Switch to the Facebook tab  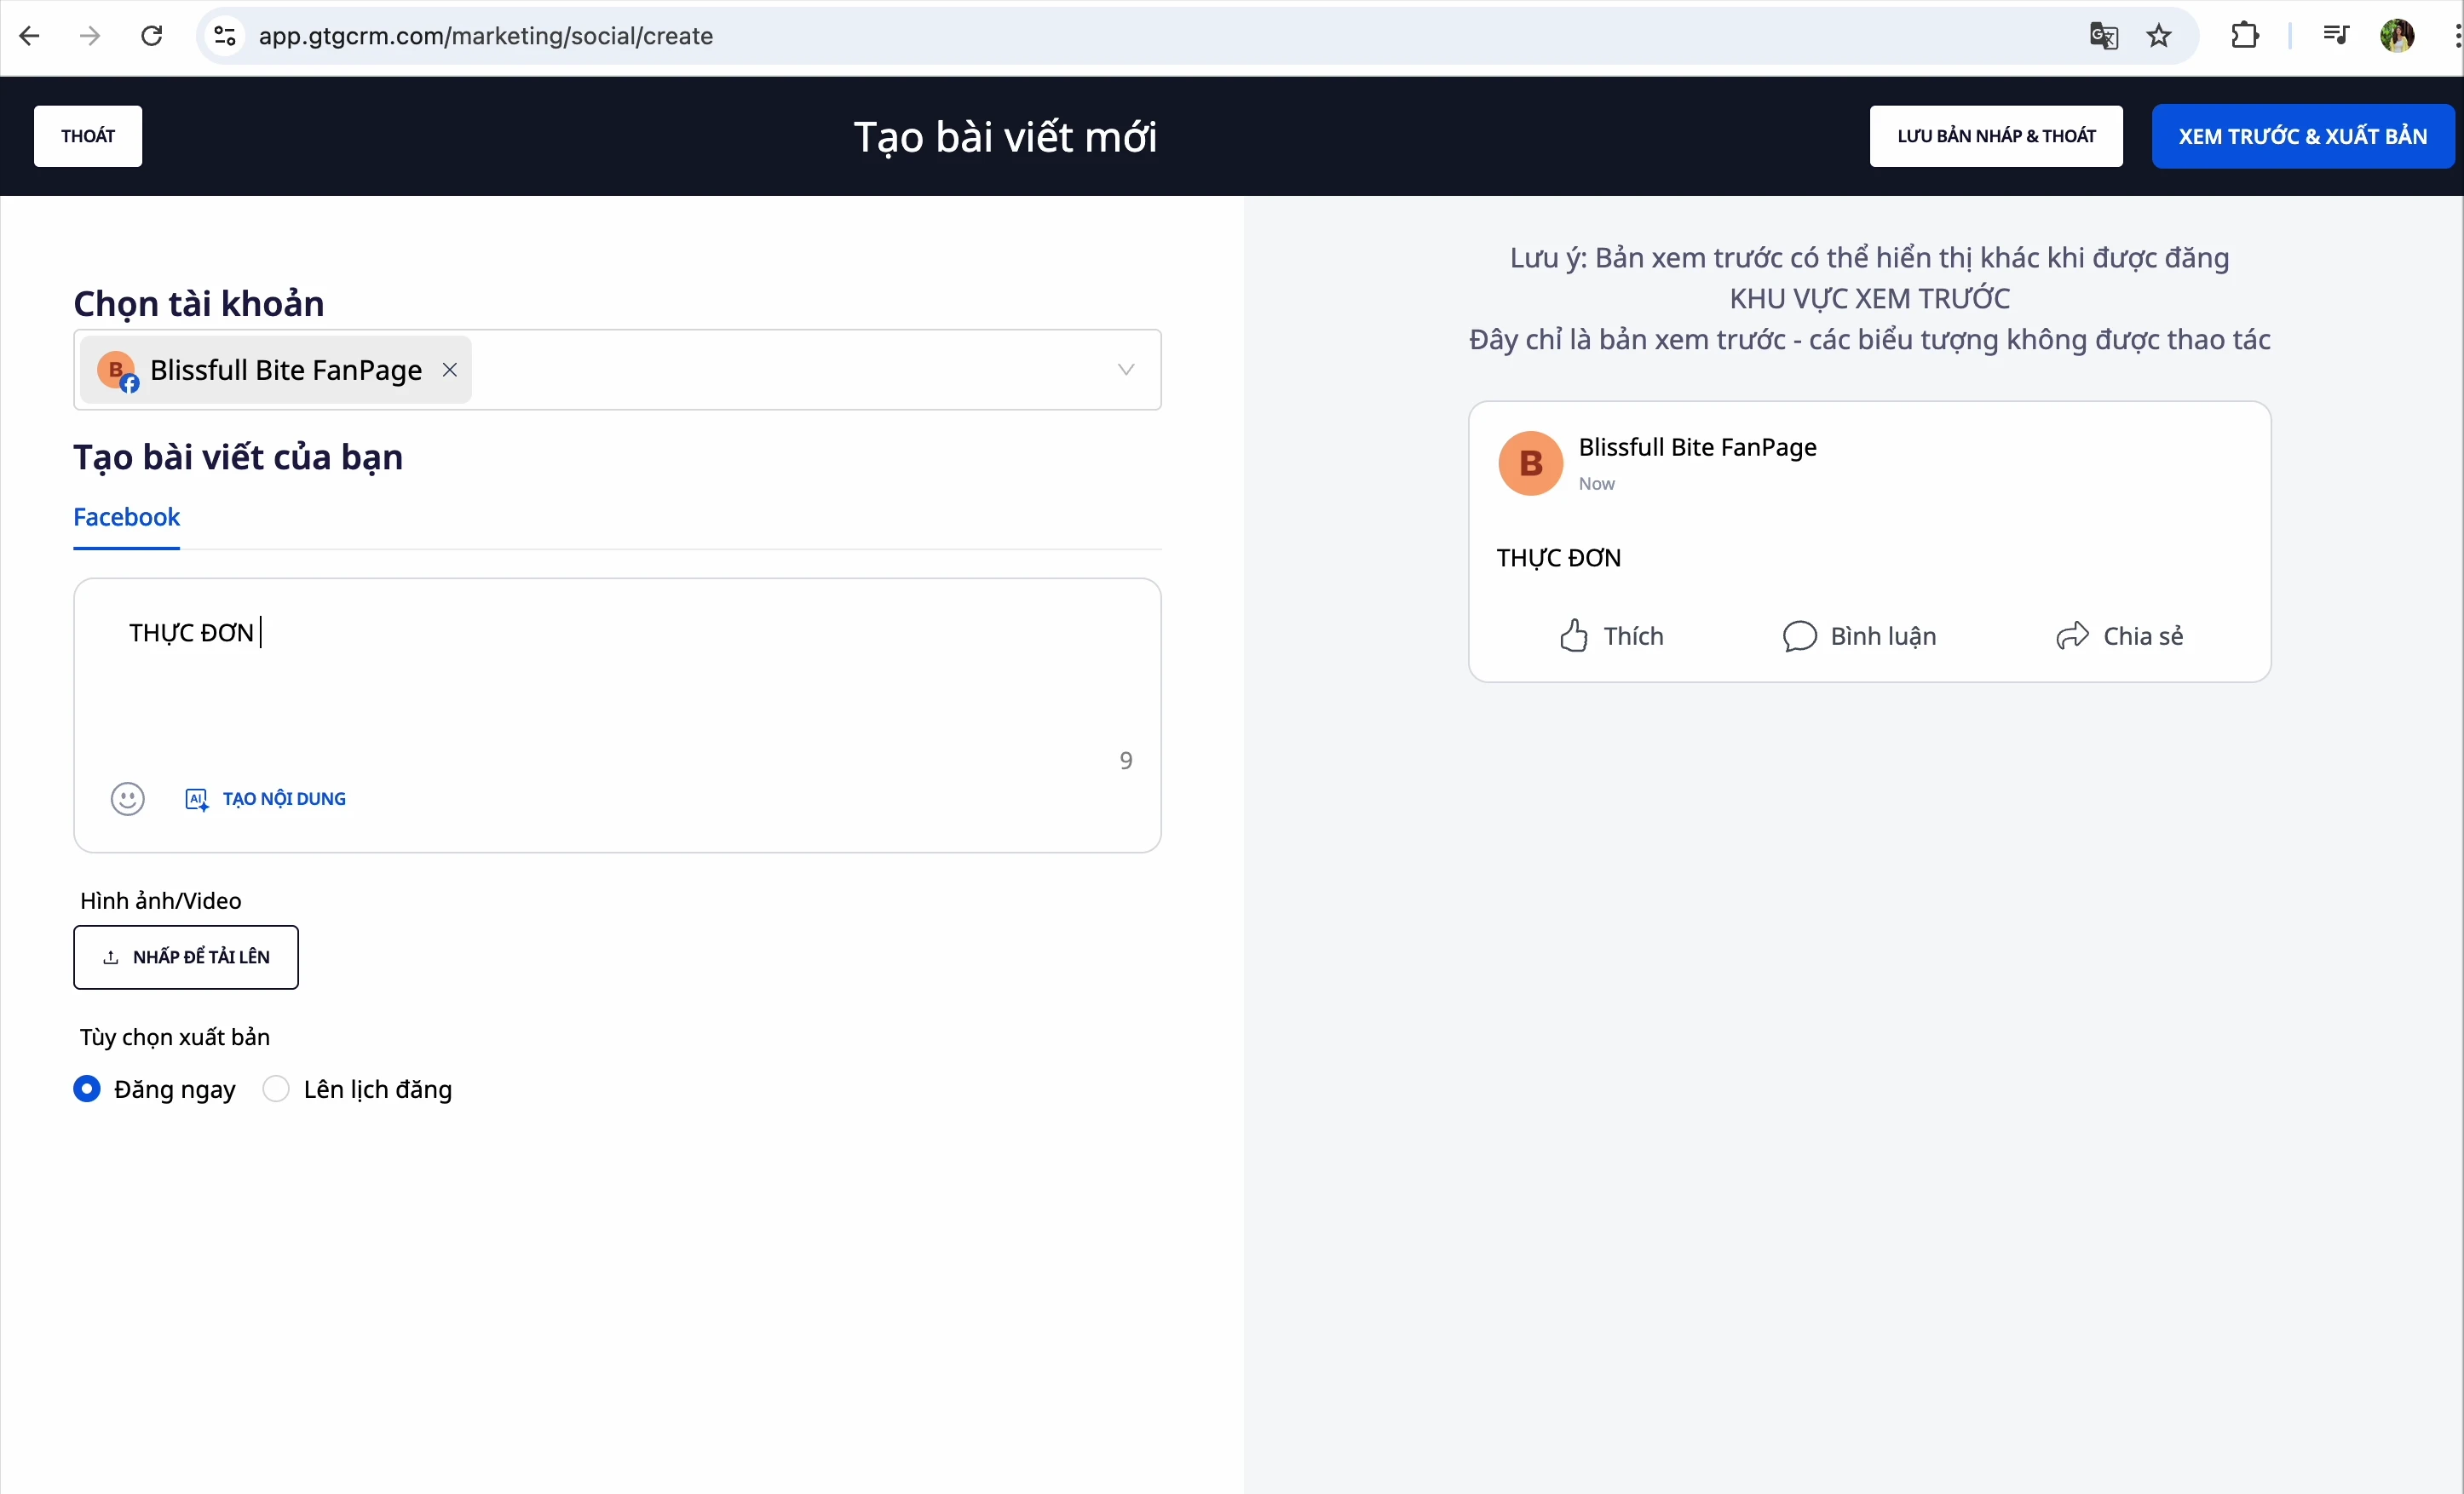[126, 517]
